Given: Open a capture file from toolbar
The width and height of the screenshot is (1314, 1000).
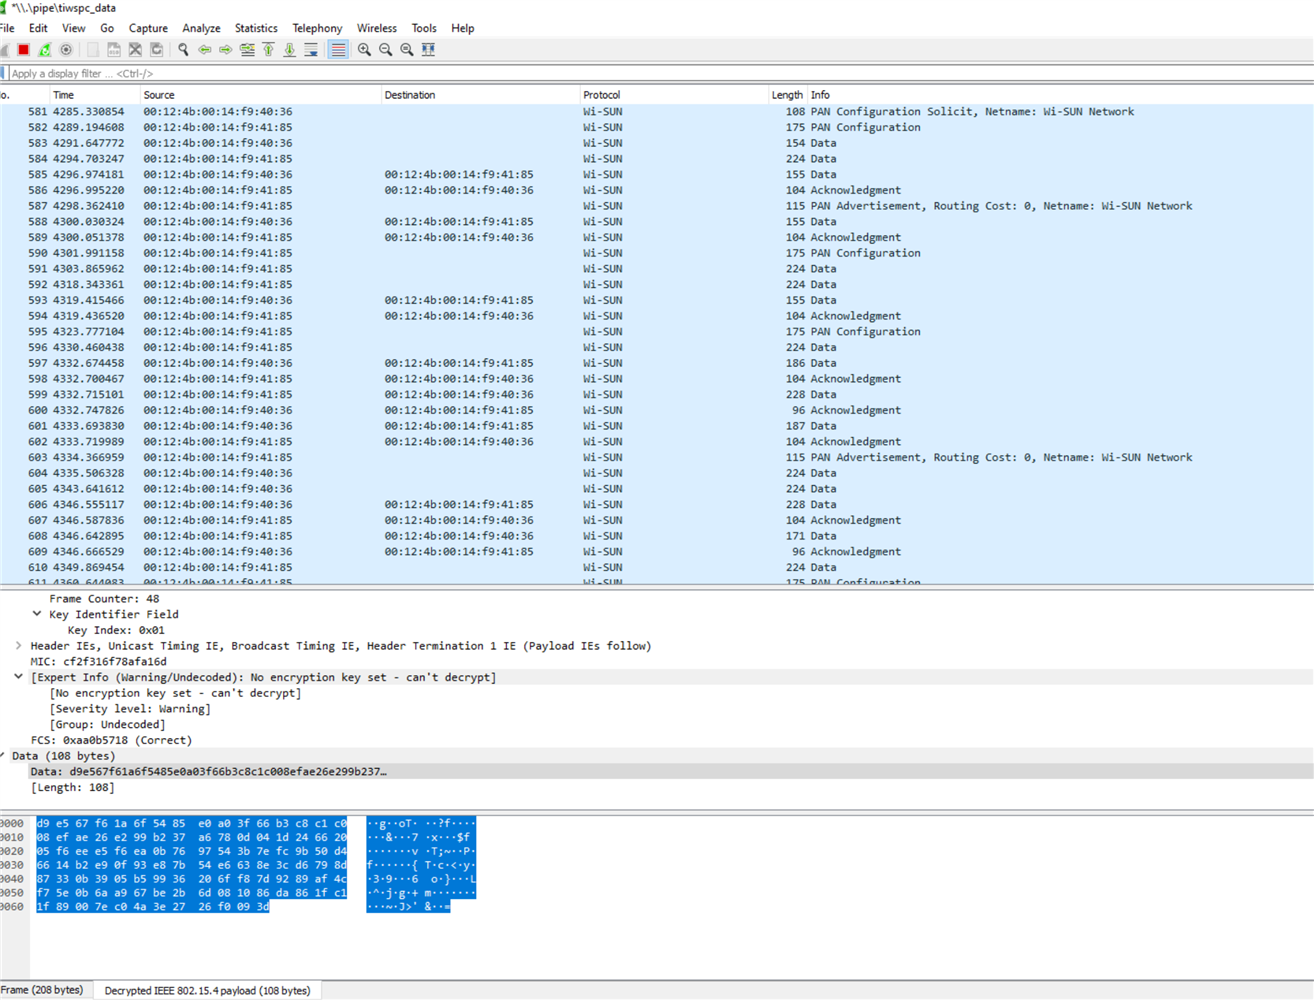Looking at the screenshot, I should (x=93, y=50).
